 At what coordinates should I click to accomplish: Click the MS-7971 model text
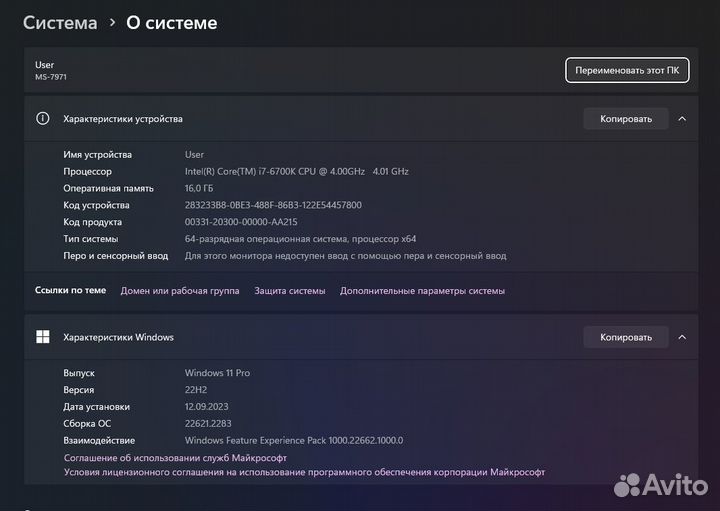click(x=51, y=77)
